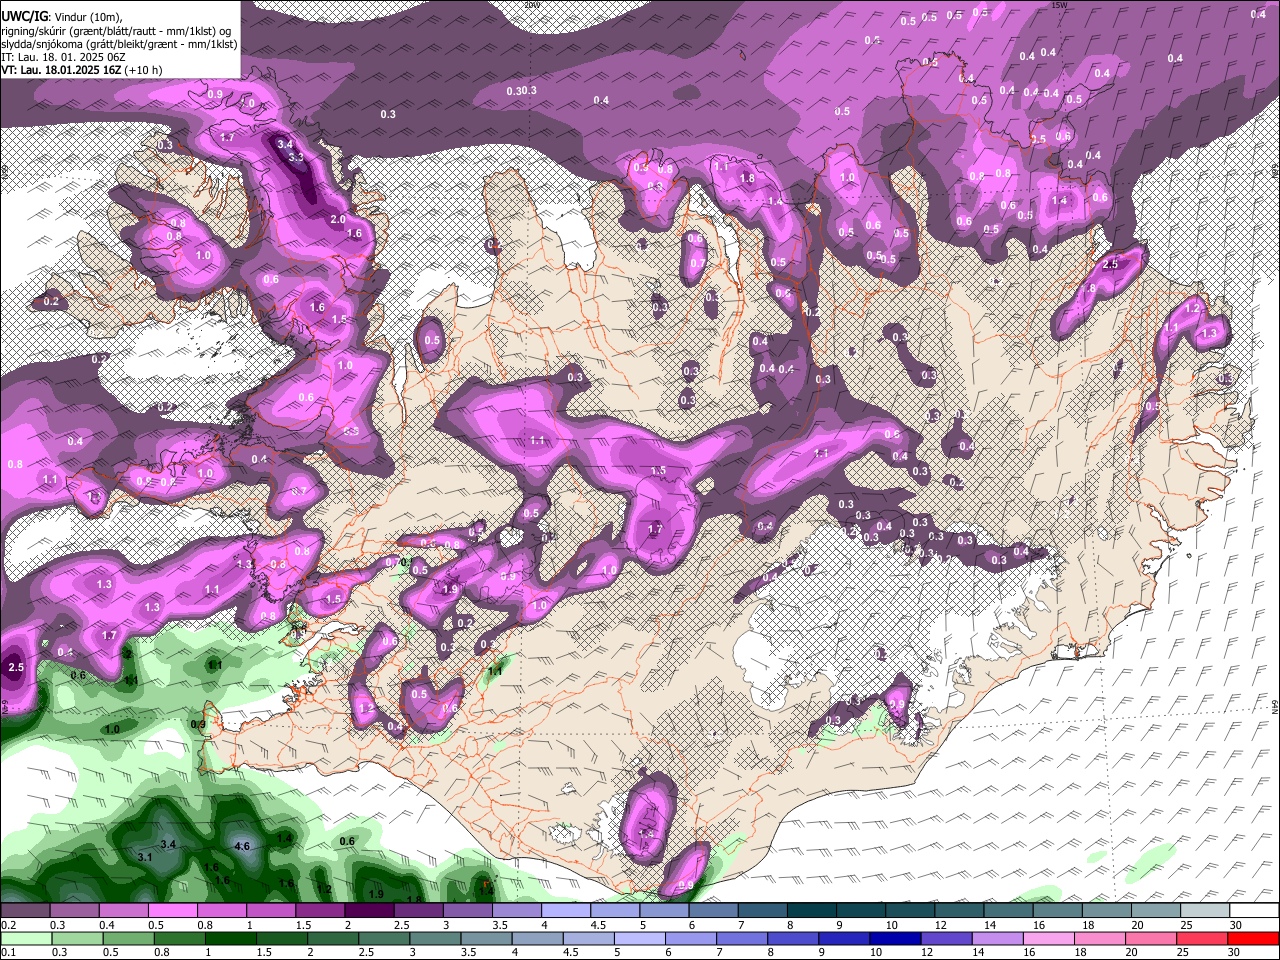Click the 3.3 snow value in the Westfjords

pyautogui.click(x=296, y=157)
